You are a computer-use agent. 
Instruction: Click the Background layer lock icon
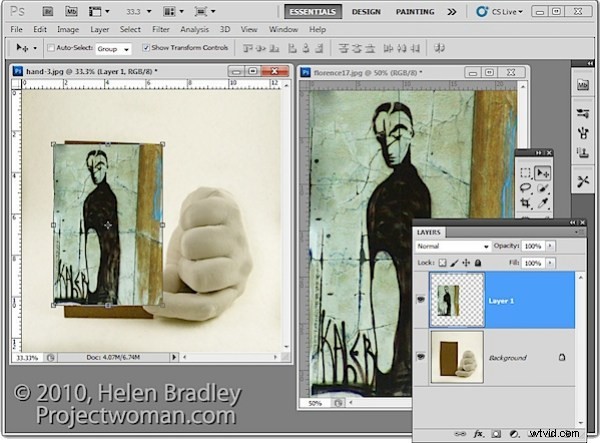(x=561, y=357)
